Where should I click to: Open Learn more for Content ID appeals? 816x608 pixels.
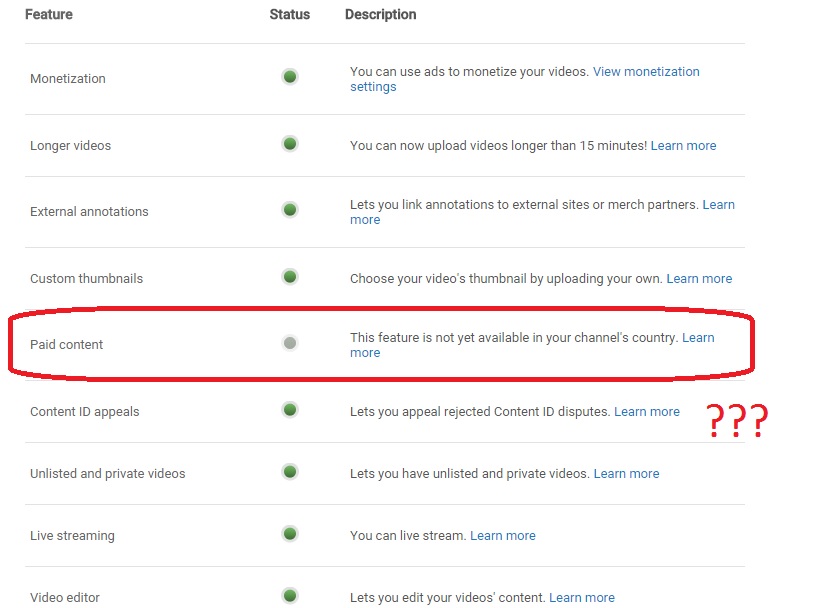[647, 412]
